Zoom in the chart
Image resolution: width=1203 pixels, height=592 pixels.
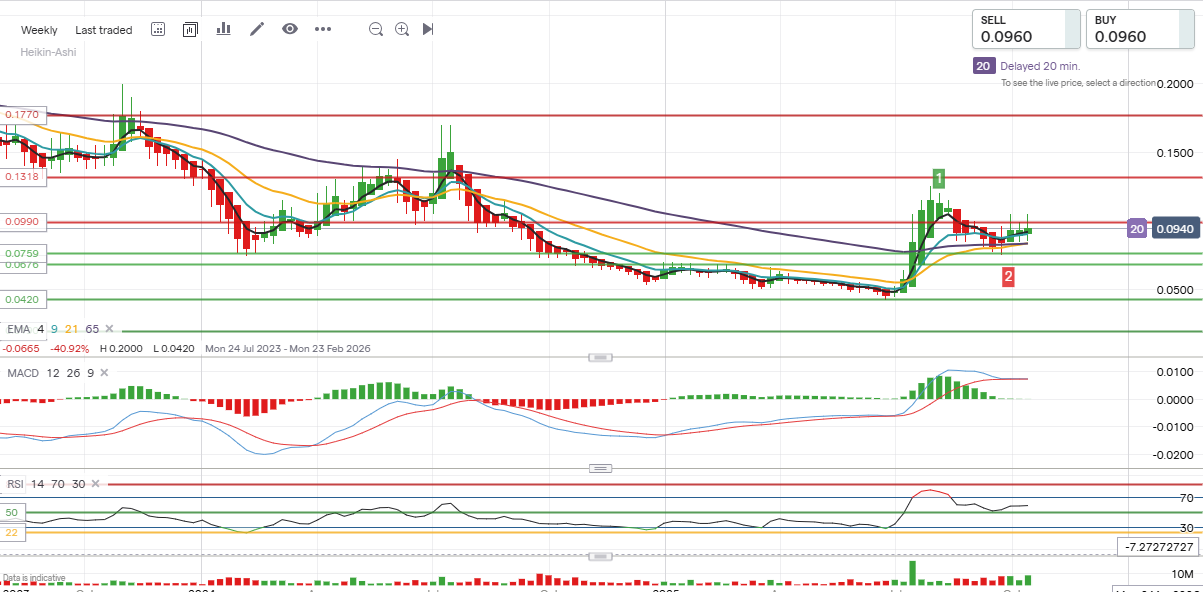tap(402, 29)
